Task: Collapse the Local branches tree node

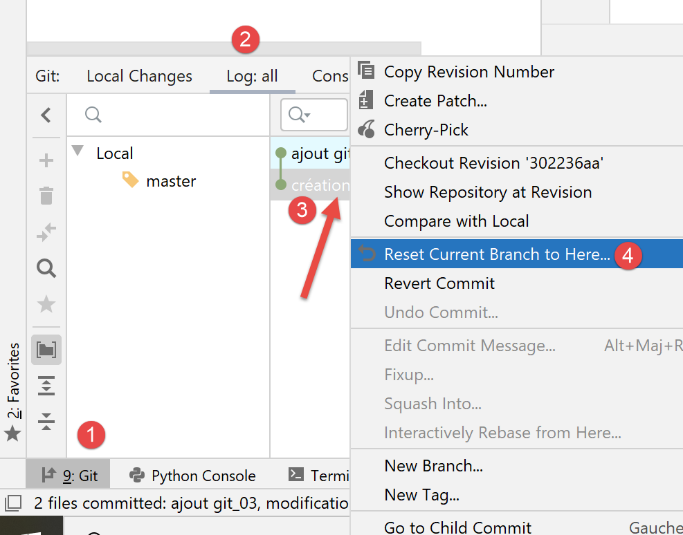Action: tap(78, 152)
